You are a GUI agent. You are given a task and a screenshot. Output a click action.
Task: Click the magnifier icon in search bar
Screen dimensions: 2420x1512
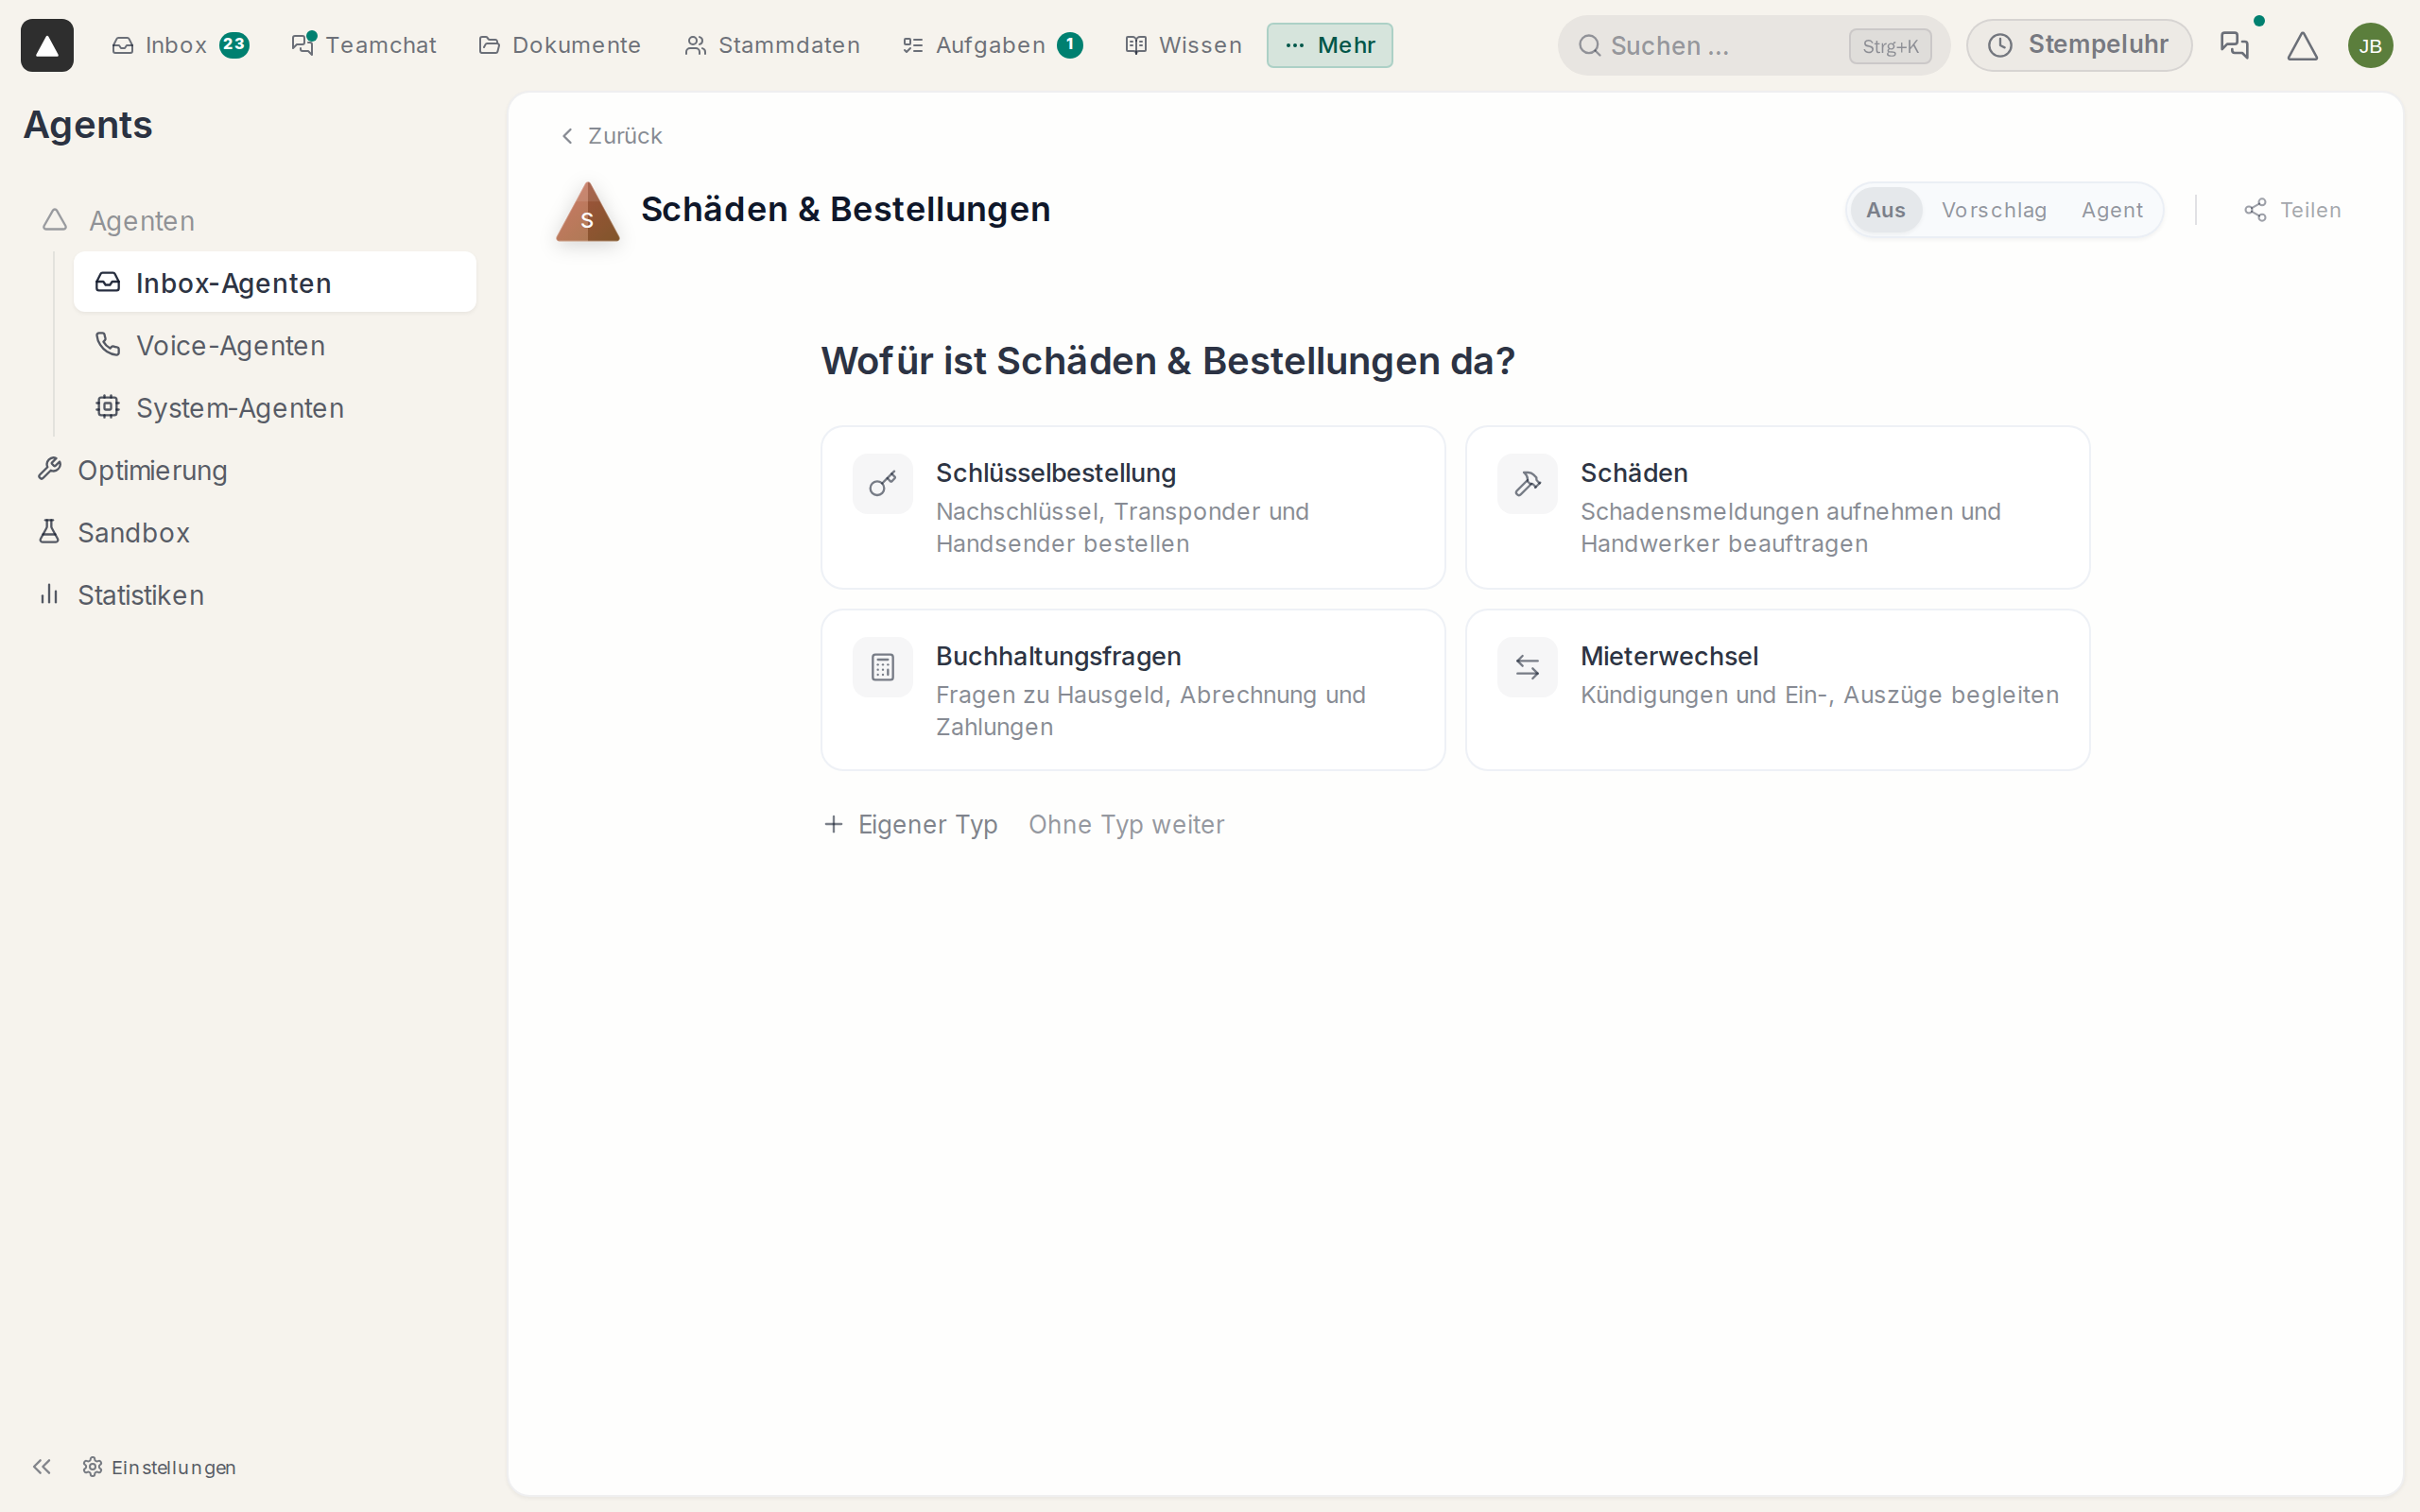pos(1589,46)
